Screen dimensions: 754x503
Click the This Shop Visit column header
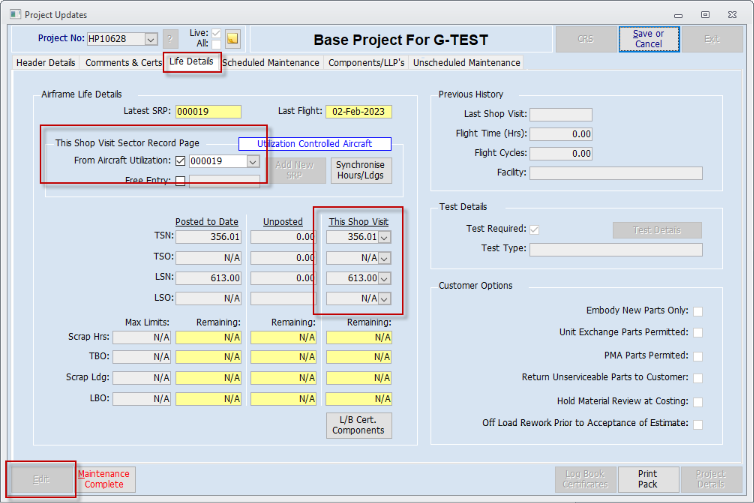pos(359,222)
